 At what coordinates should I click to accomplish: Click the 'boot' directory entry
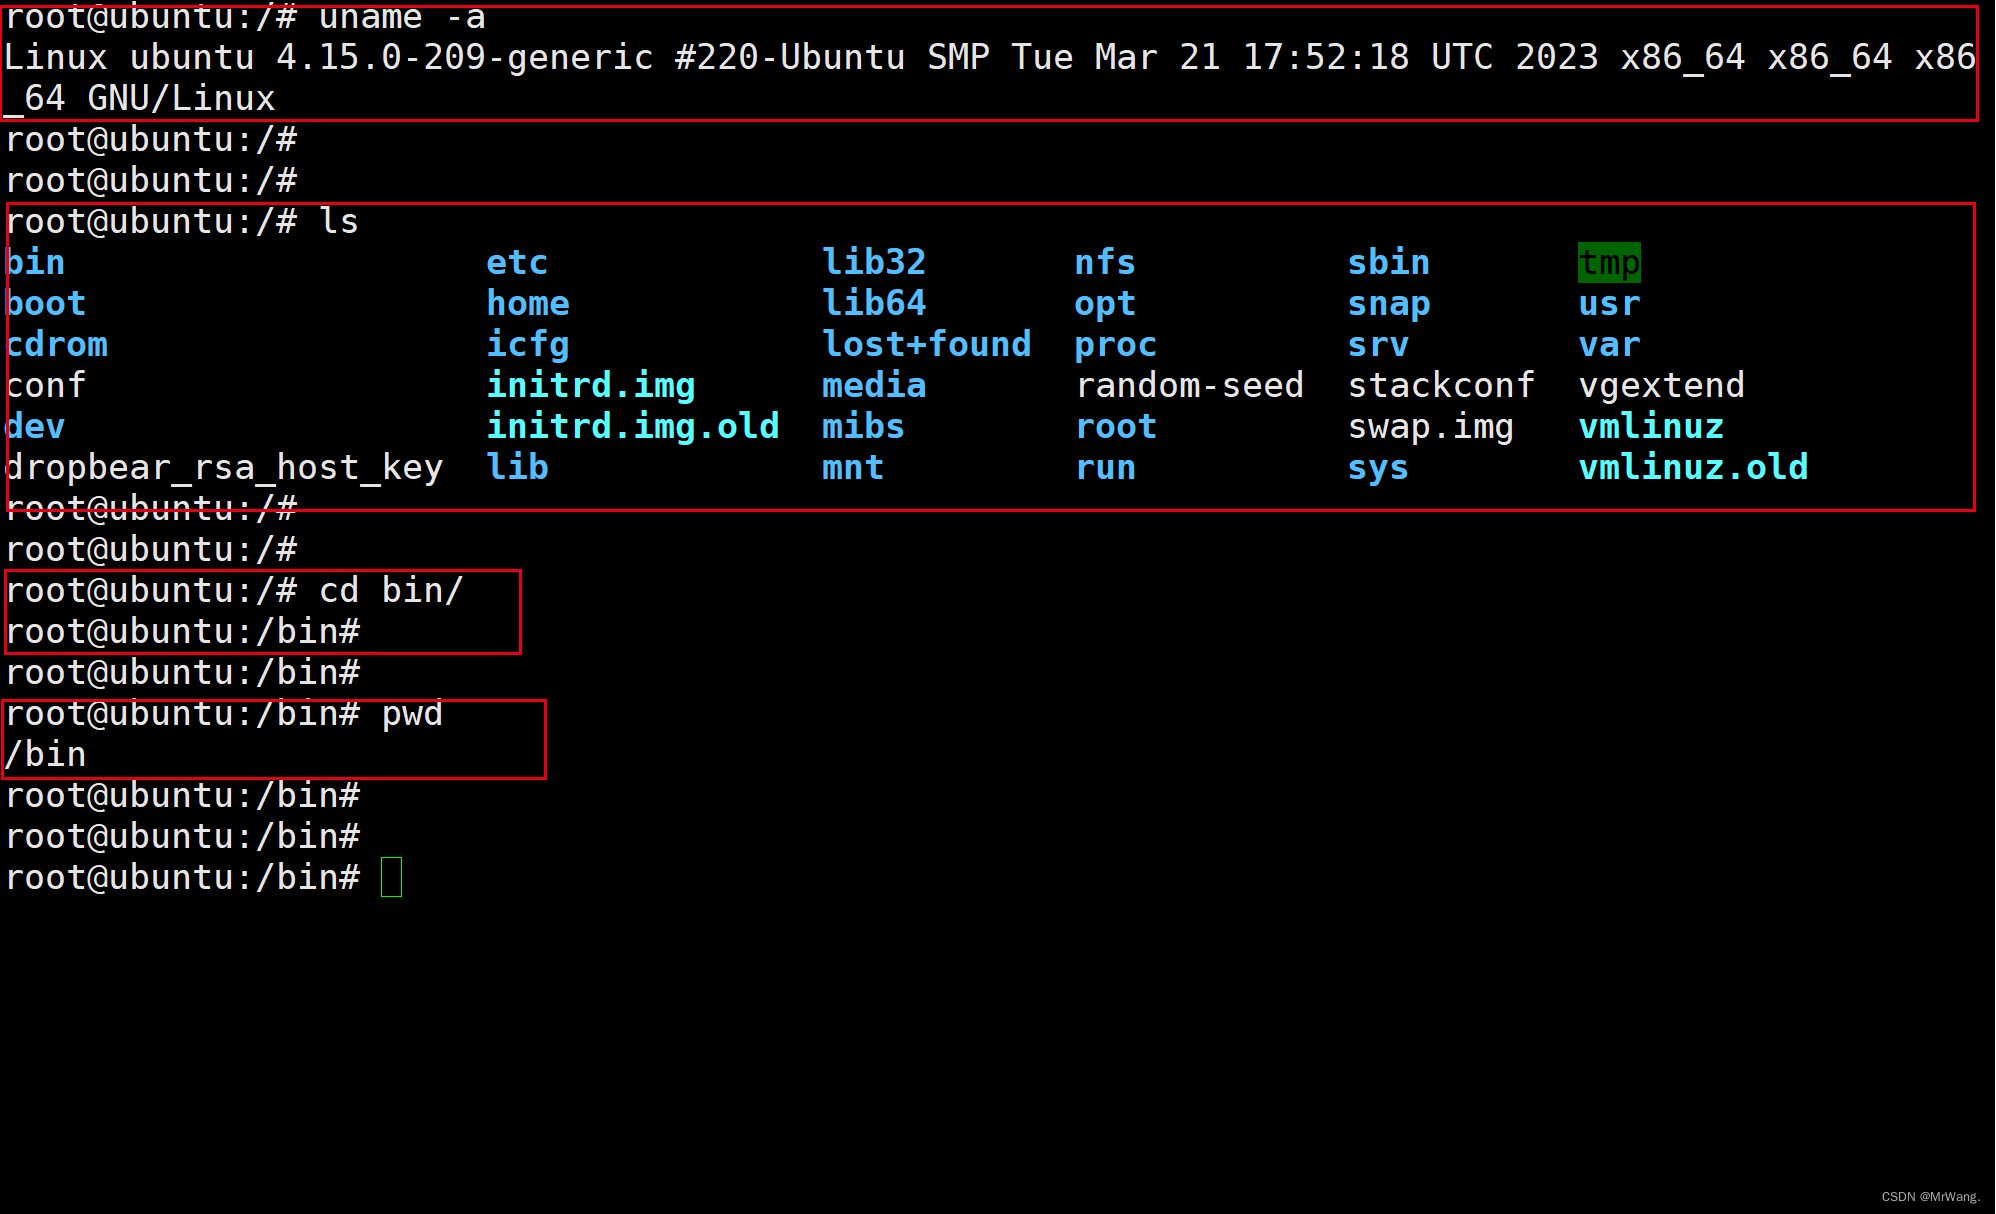click(46, 304)
